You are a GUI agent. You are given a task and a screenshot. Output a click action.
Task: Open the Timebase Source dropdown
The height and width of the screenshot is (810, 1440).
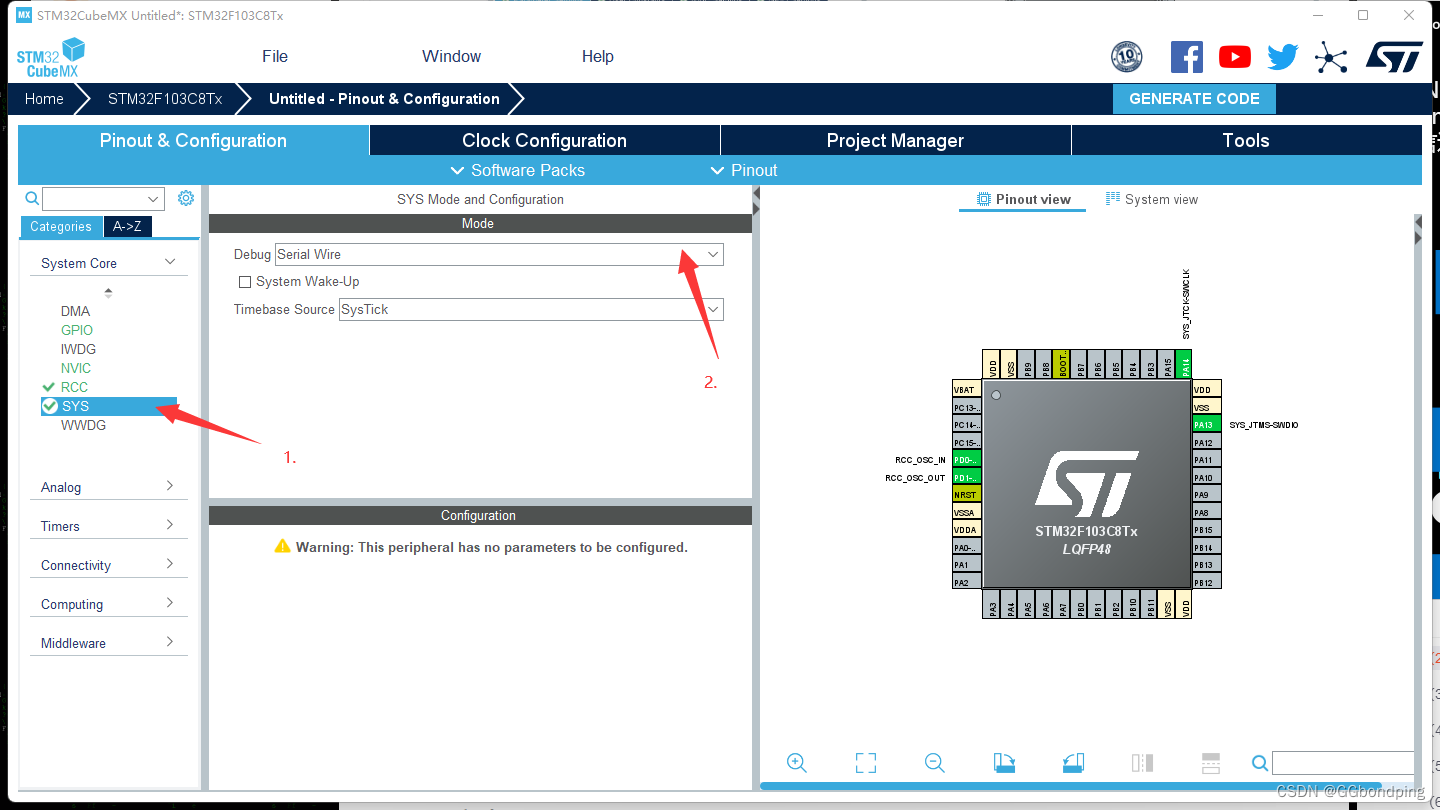coord(531,309)
